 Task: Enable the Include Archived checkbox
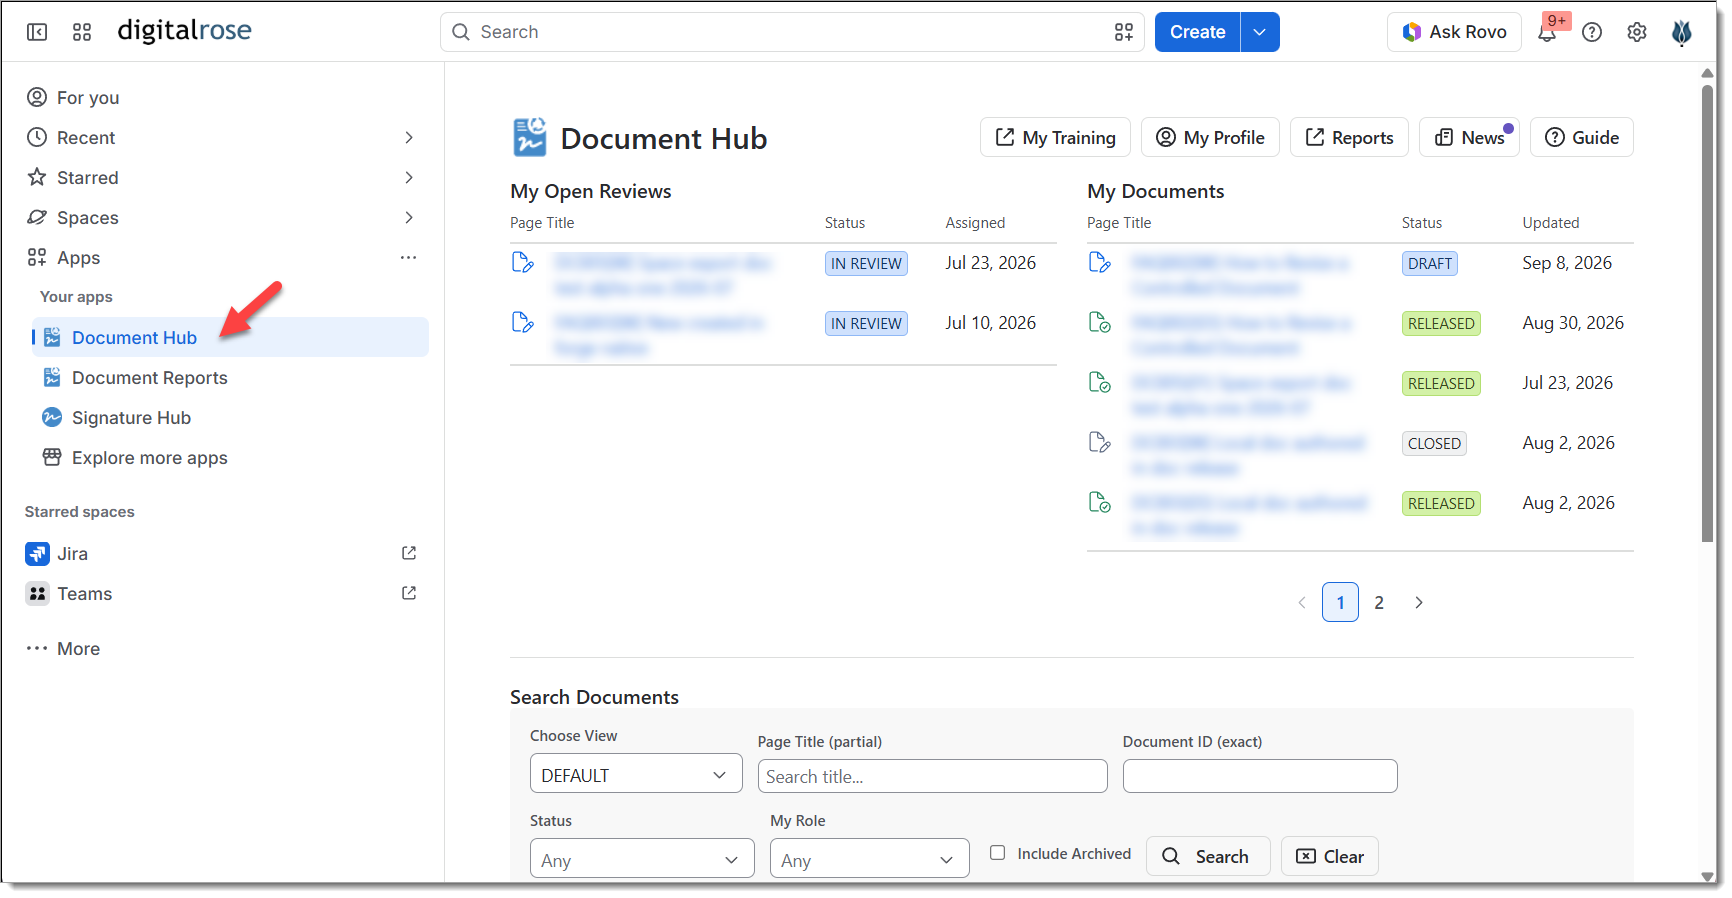tap(997, 853)
